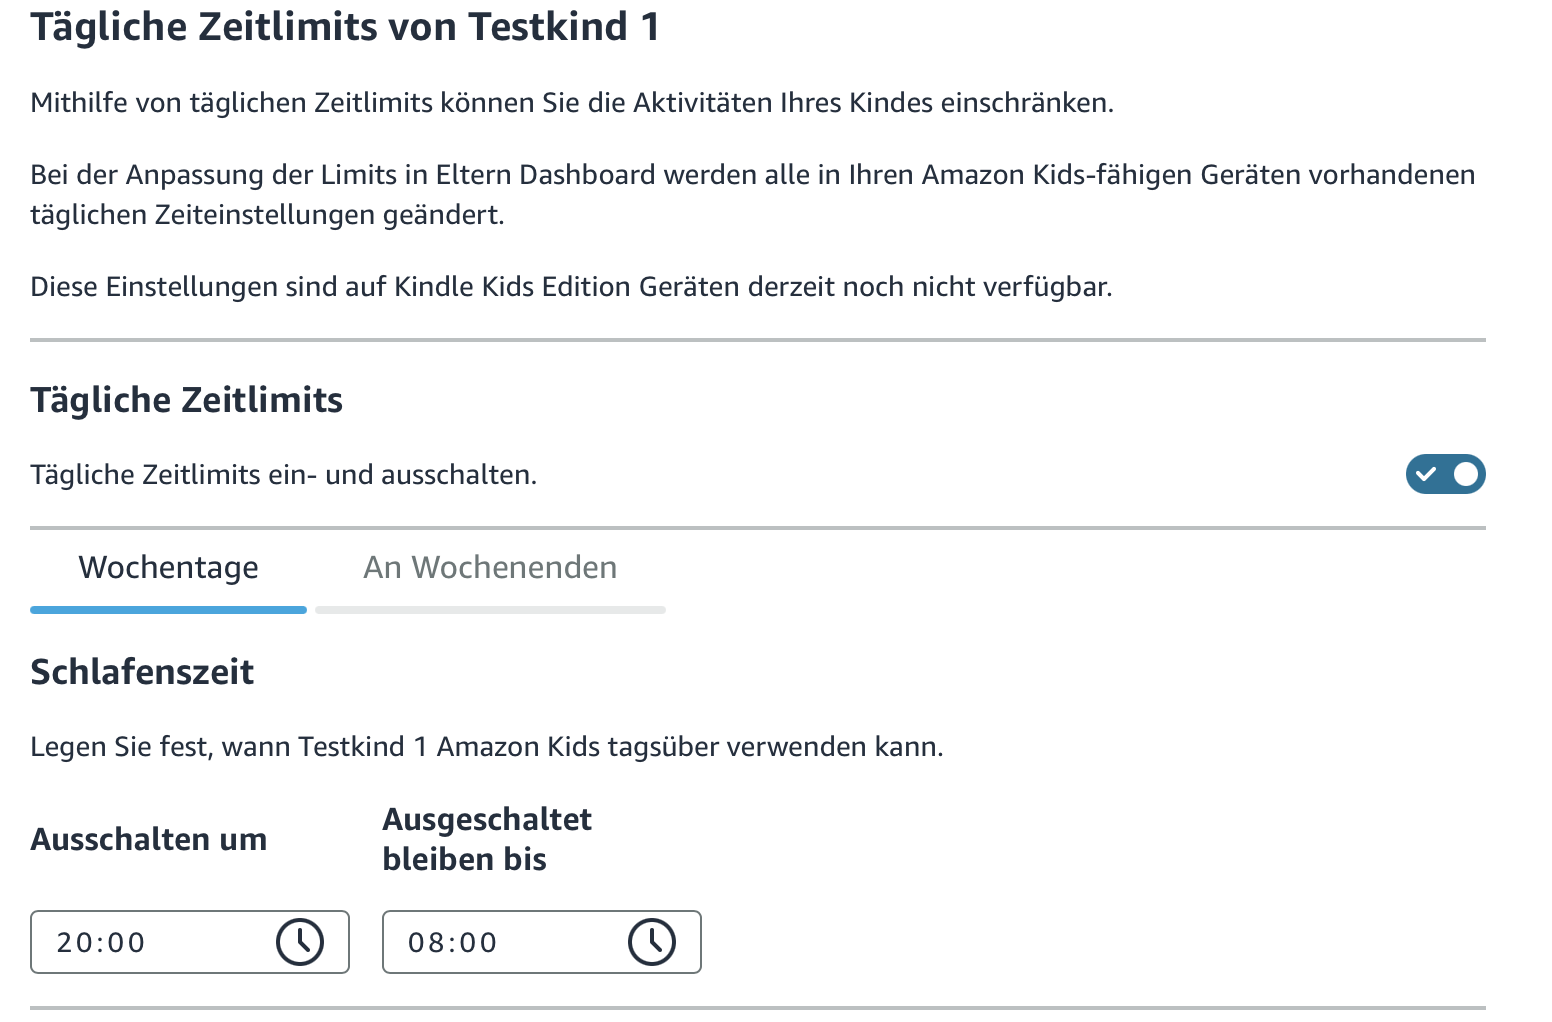Click the "Ausgeschaltet bleiben bis" label
Image resolution: width=1552 pixels, height=1022 pixels.
(487, 839)
